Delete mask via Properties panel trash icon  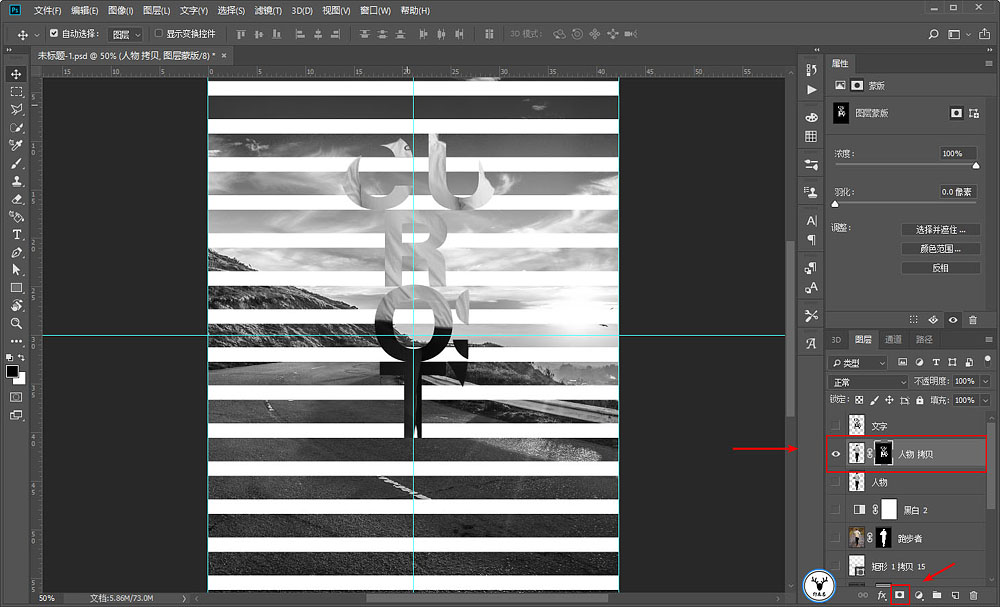(x=973, y=320)
